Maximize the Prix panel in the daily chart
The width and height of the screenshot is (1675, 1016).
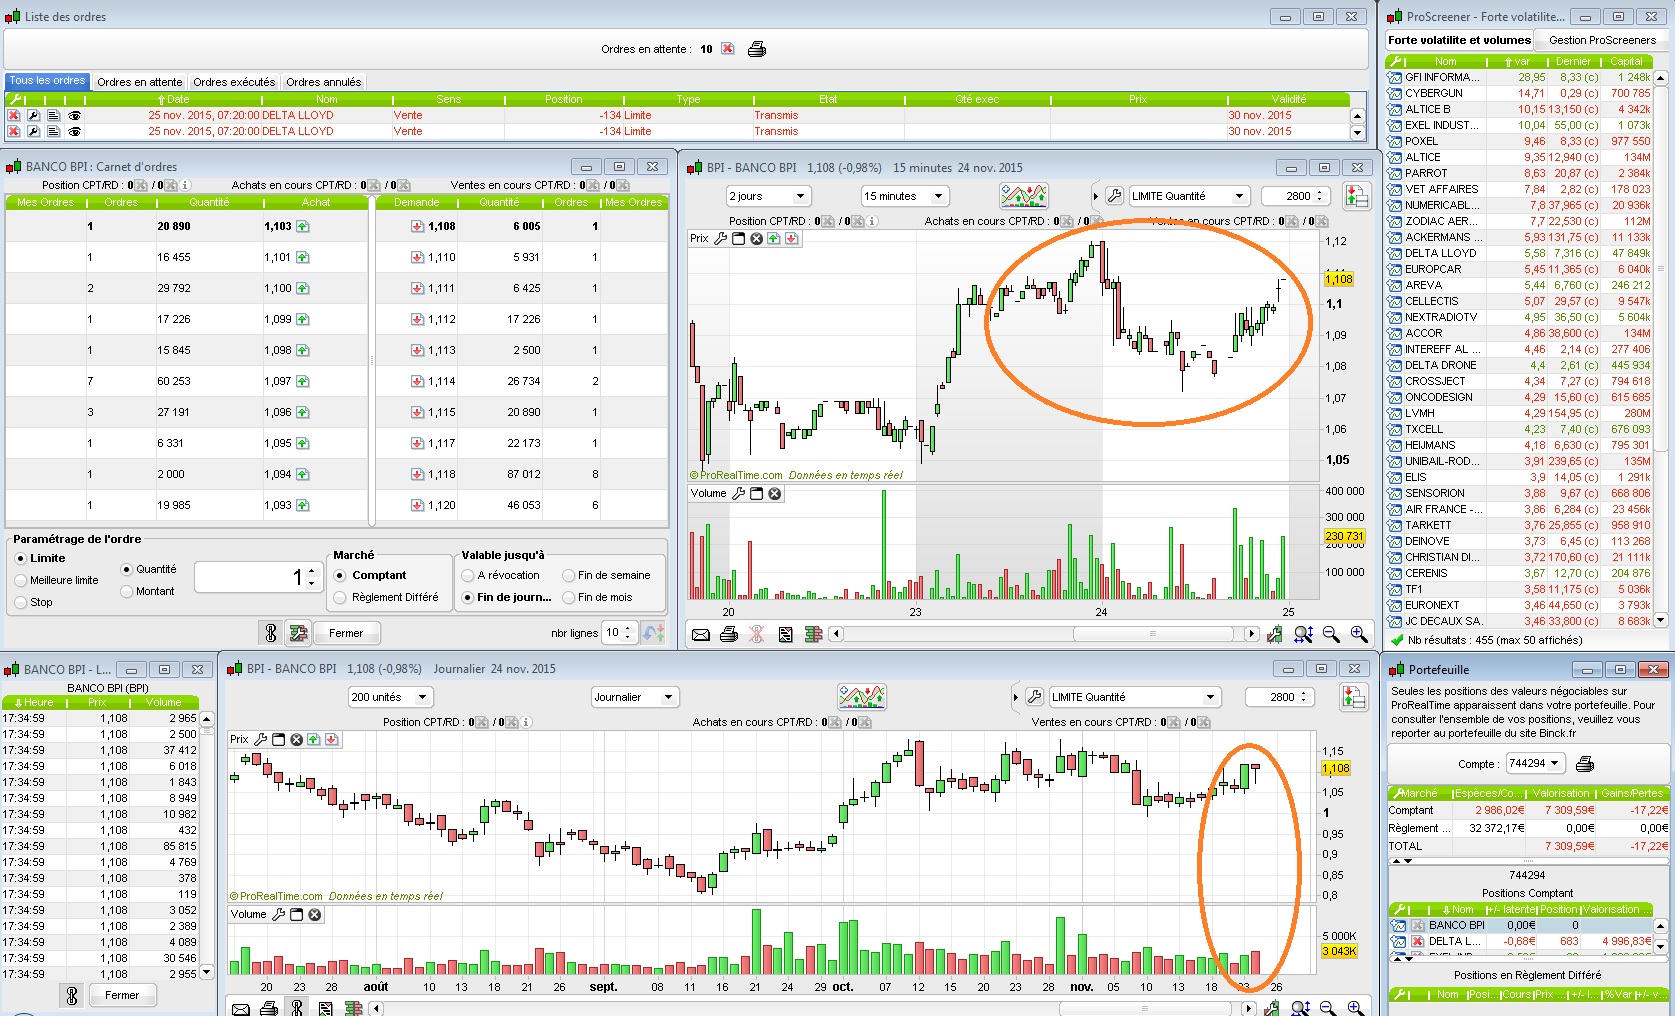tap(279, 740)
